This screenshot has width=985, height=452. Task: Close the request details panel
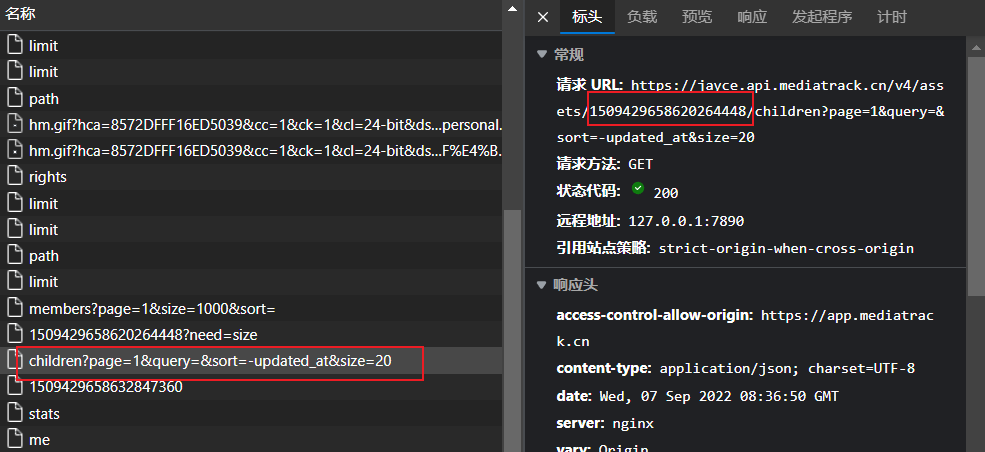tap(543, 17)
